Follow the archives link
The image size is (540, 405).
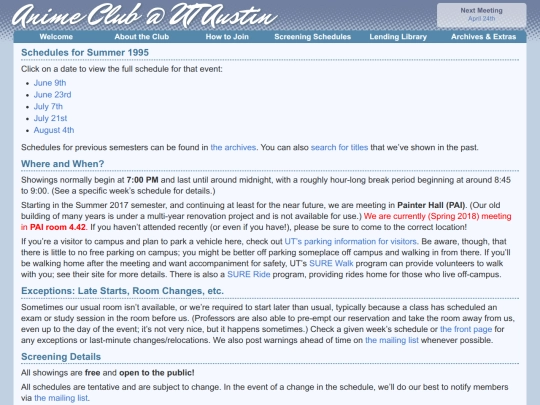233,147
